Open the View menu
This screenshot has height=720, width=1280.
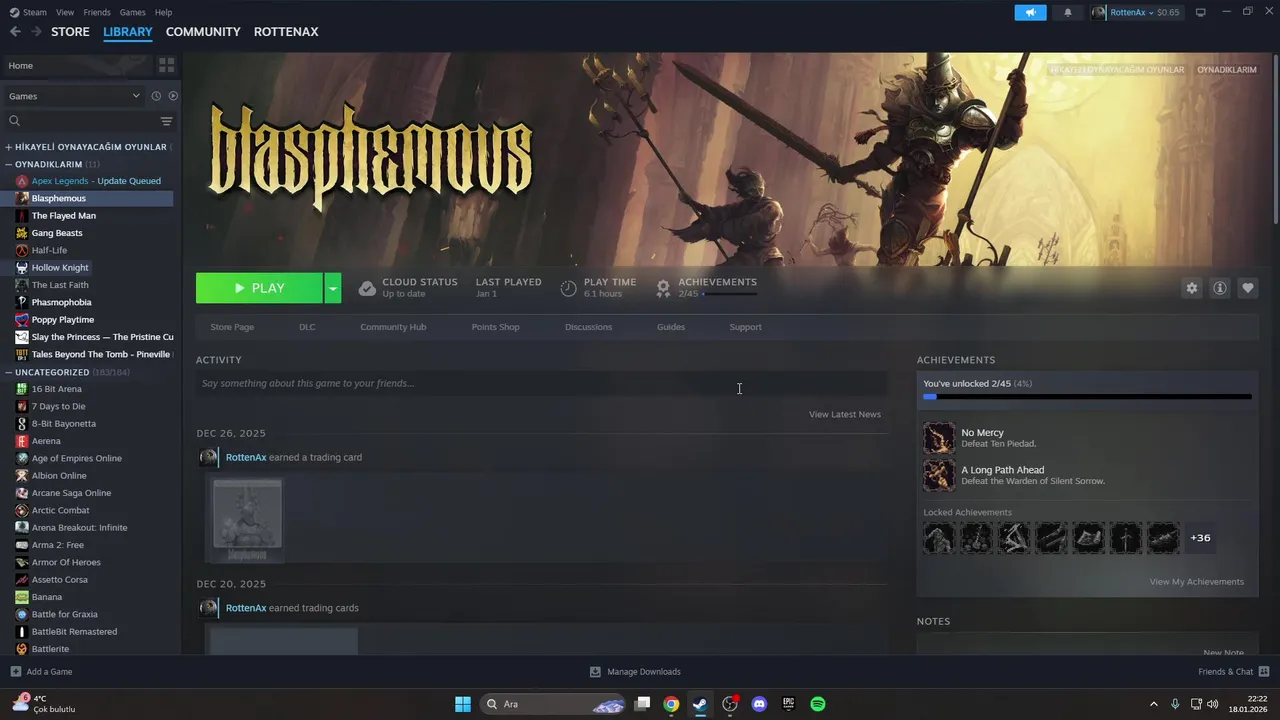coord(65,12)
